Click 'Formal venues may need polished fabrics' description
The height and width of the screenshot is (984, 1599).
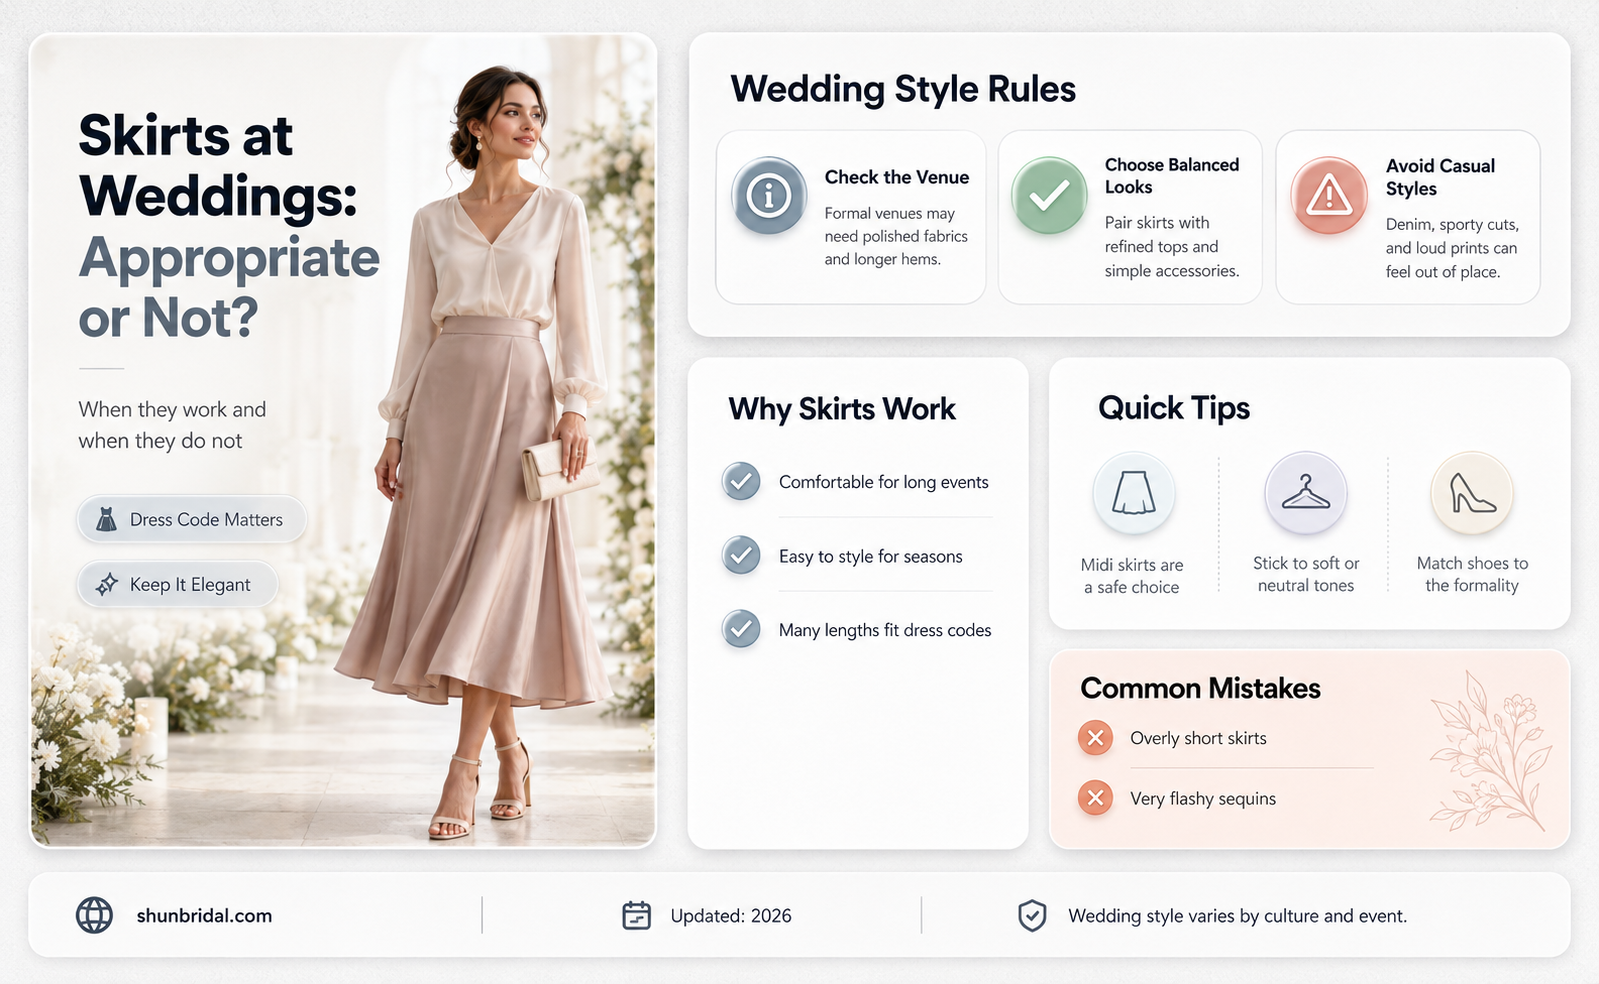click(x=896, y=236)
